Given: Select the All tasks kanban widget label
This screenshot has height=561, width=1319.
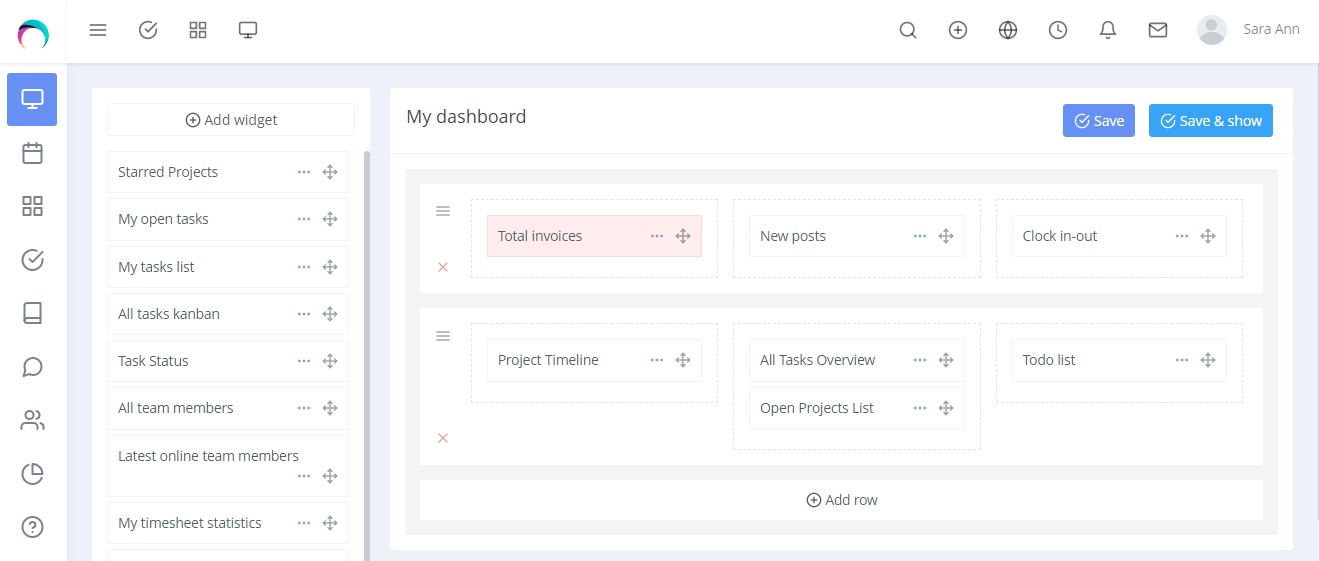Looking at the screenshot, I should pyautogui.click(x=169, y=314).
